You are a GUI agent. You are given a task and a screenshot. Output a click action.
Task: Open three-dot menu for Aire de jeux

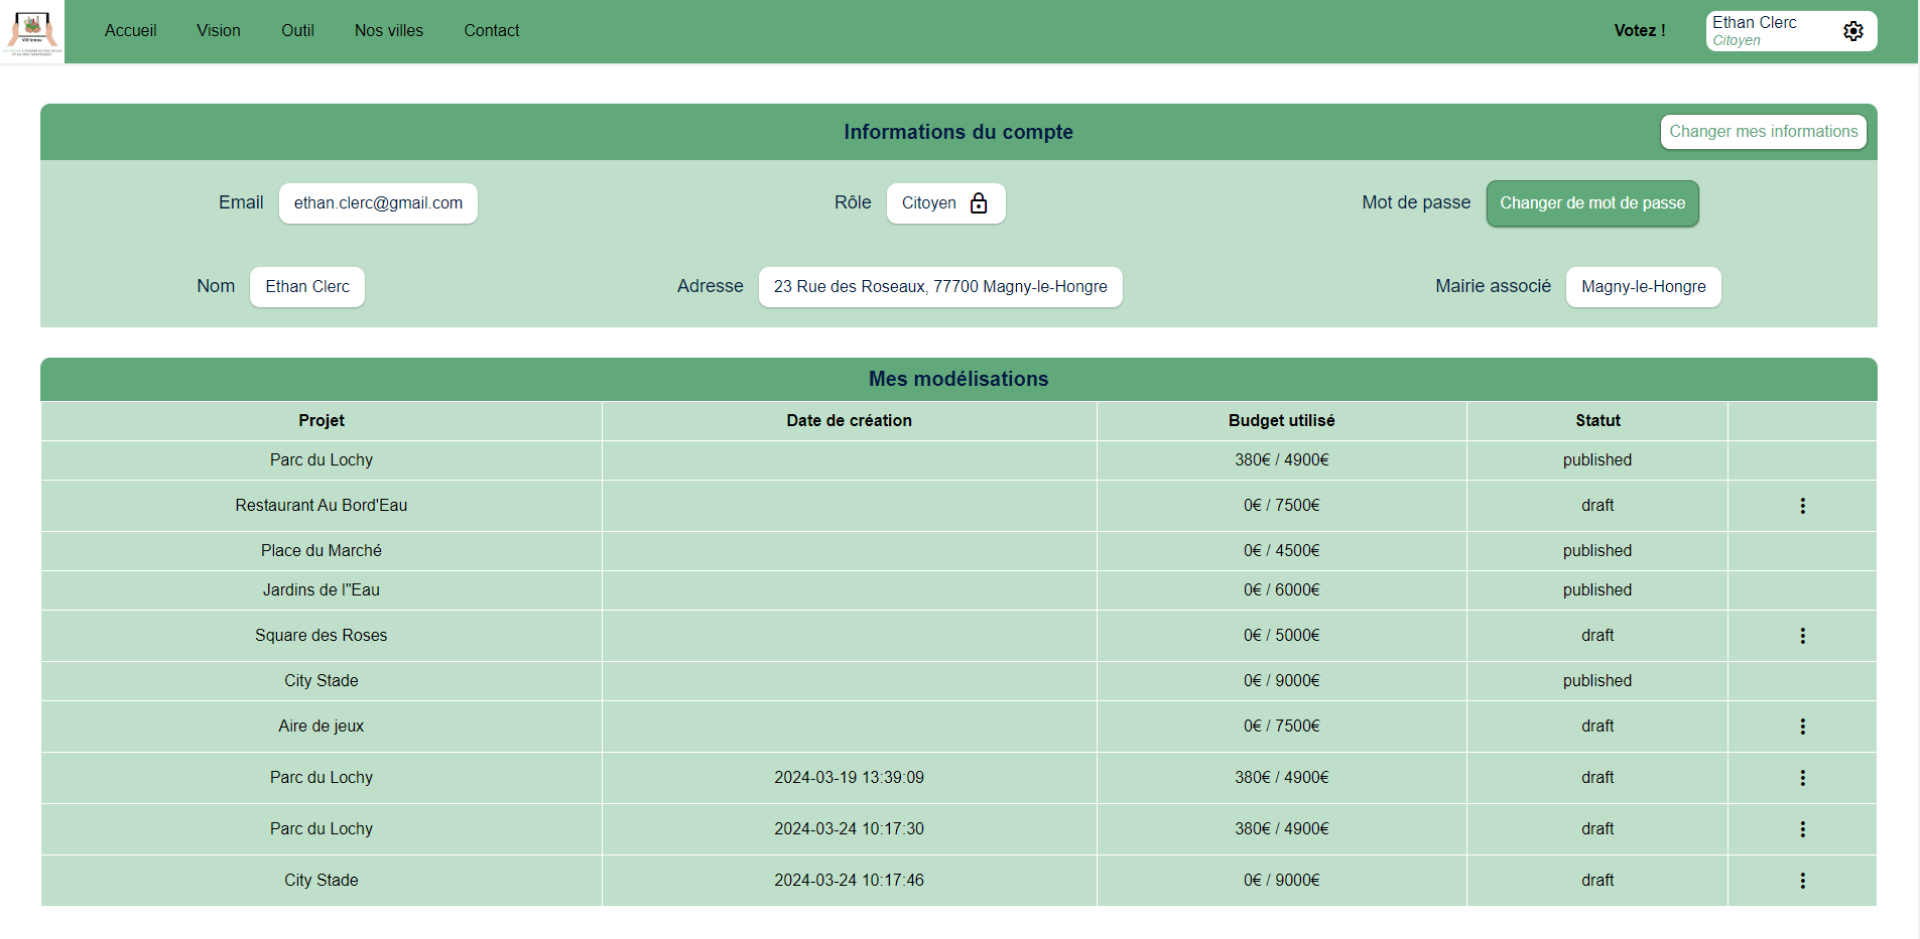[1802, 727]
